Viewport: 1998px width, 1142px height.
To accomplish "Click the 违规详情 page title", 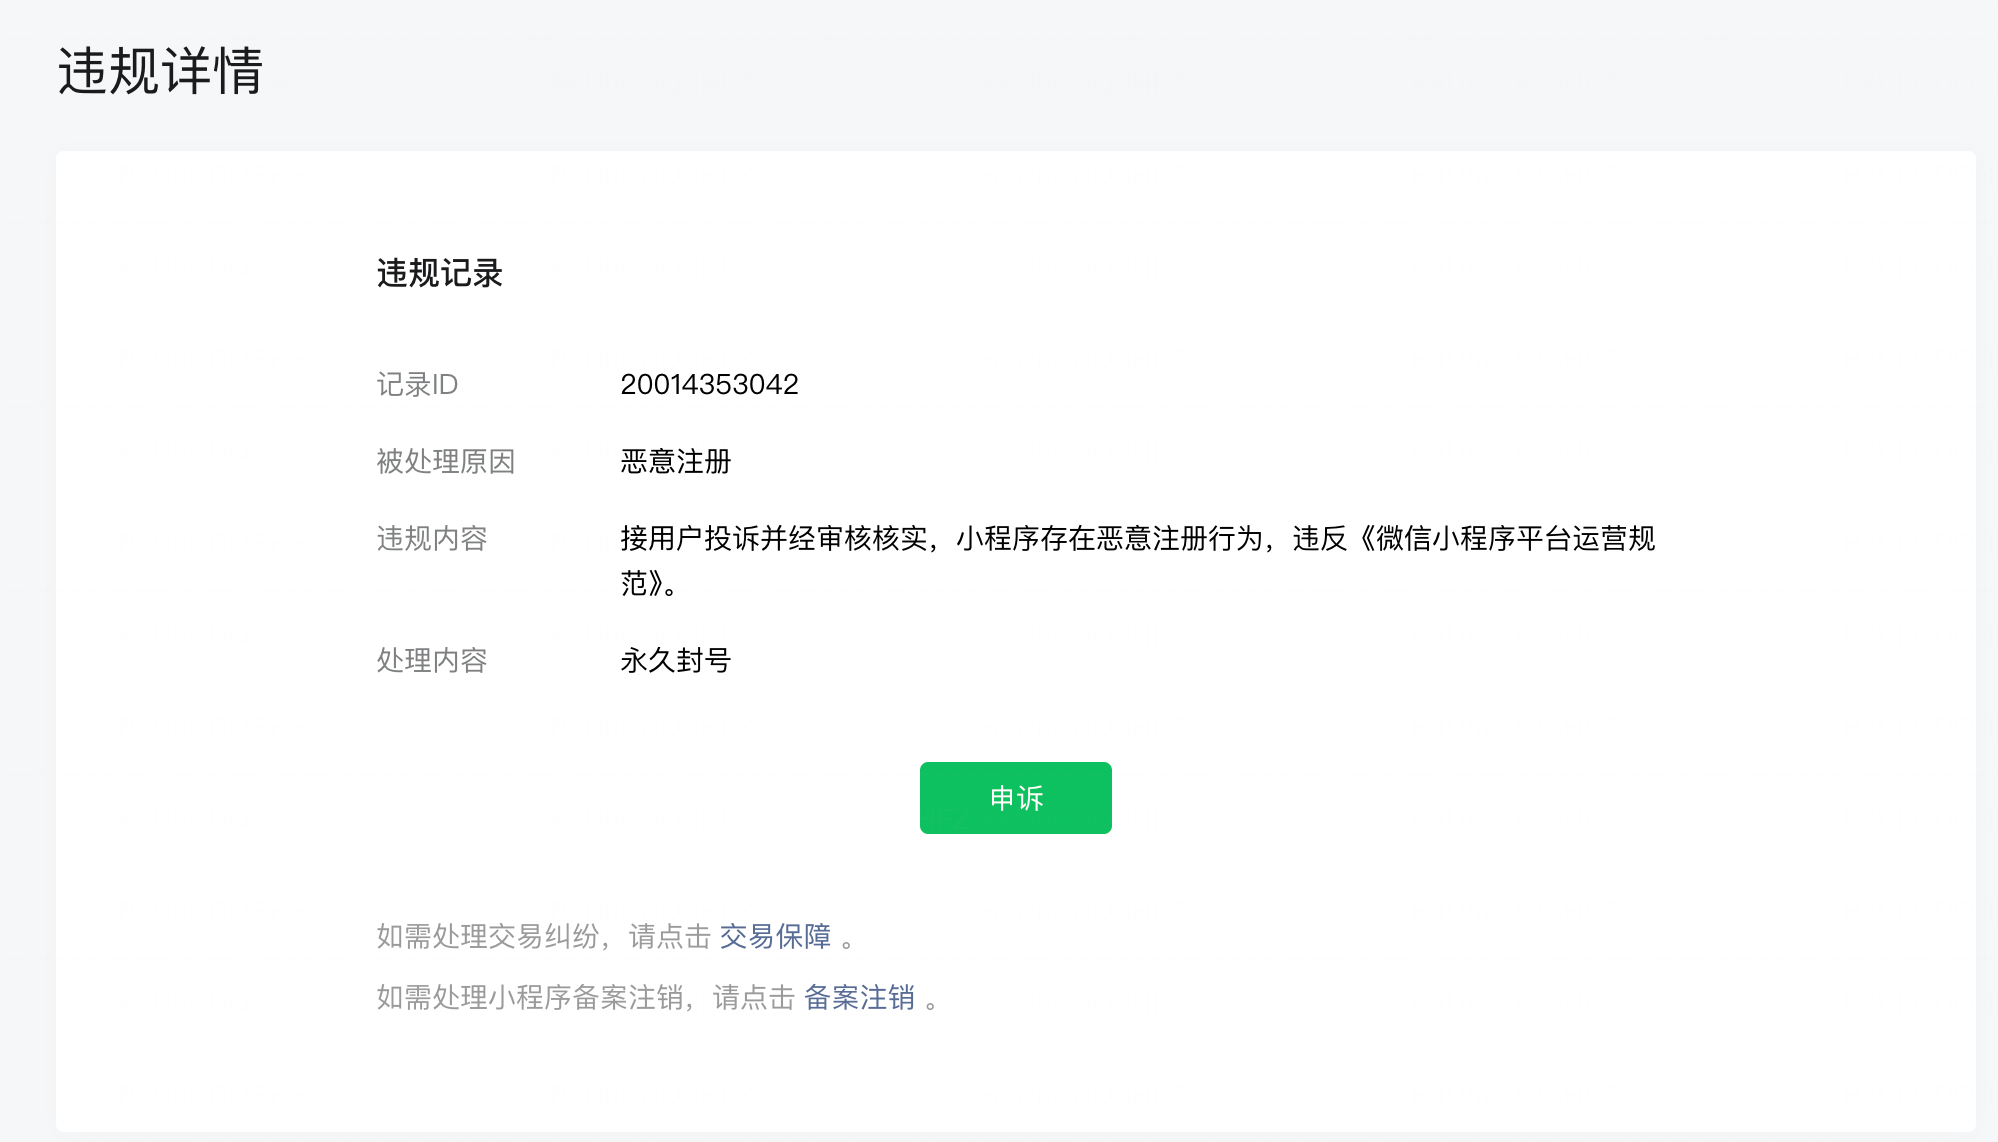I will point(160,72).
